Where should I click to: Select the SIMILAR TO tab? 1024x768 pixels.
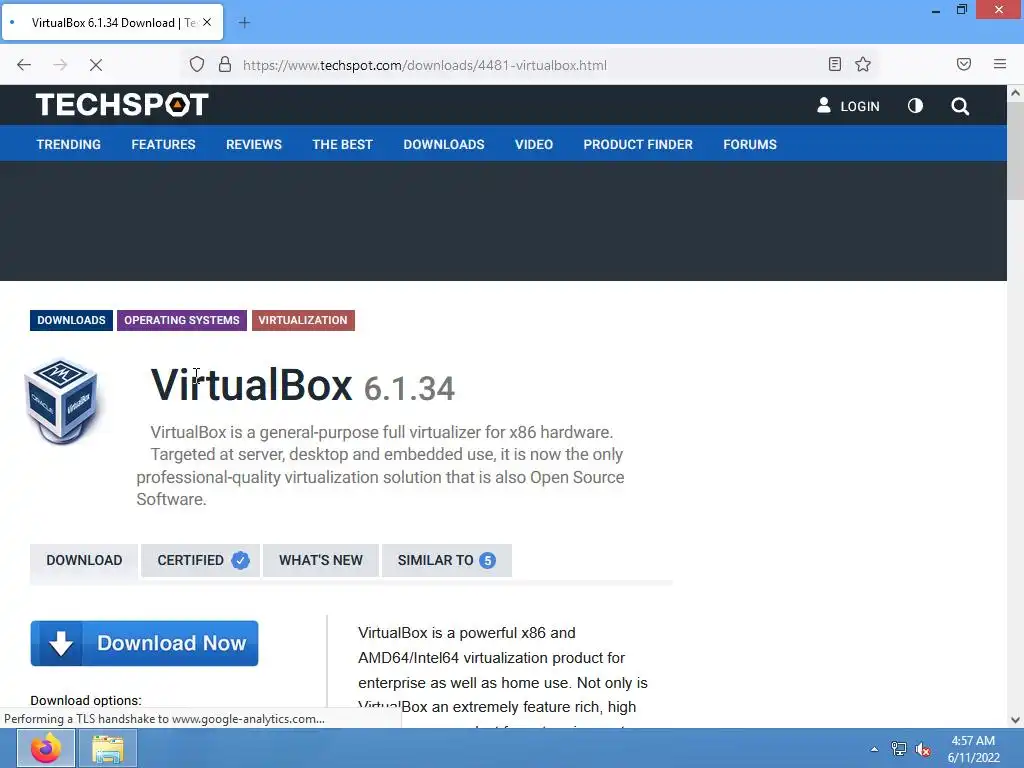(x=447, y=560)
